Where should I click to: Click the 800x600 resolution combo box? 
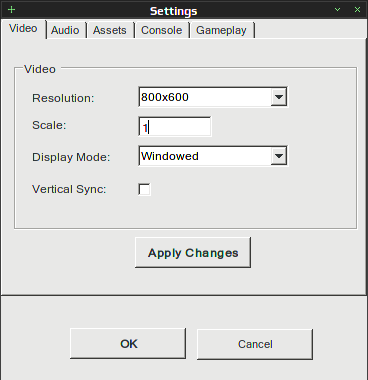pyautogui.click(x=213, y=97)
